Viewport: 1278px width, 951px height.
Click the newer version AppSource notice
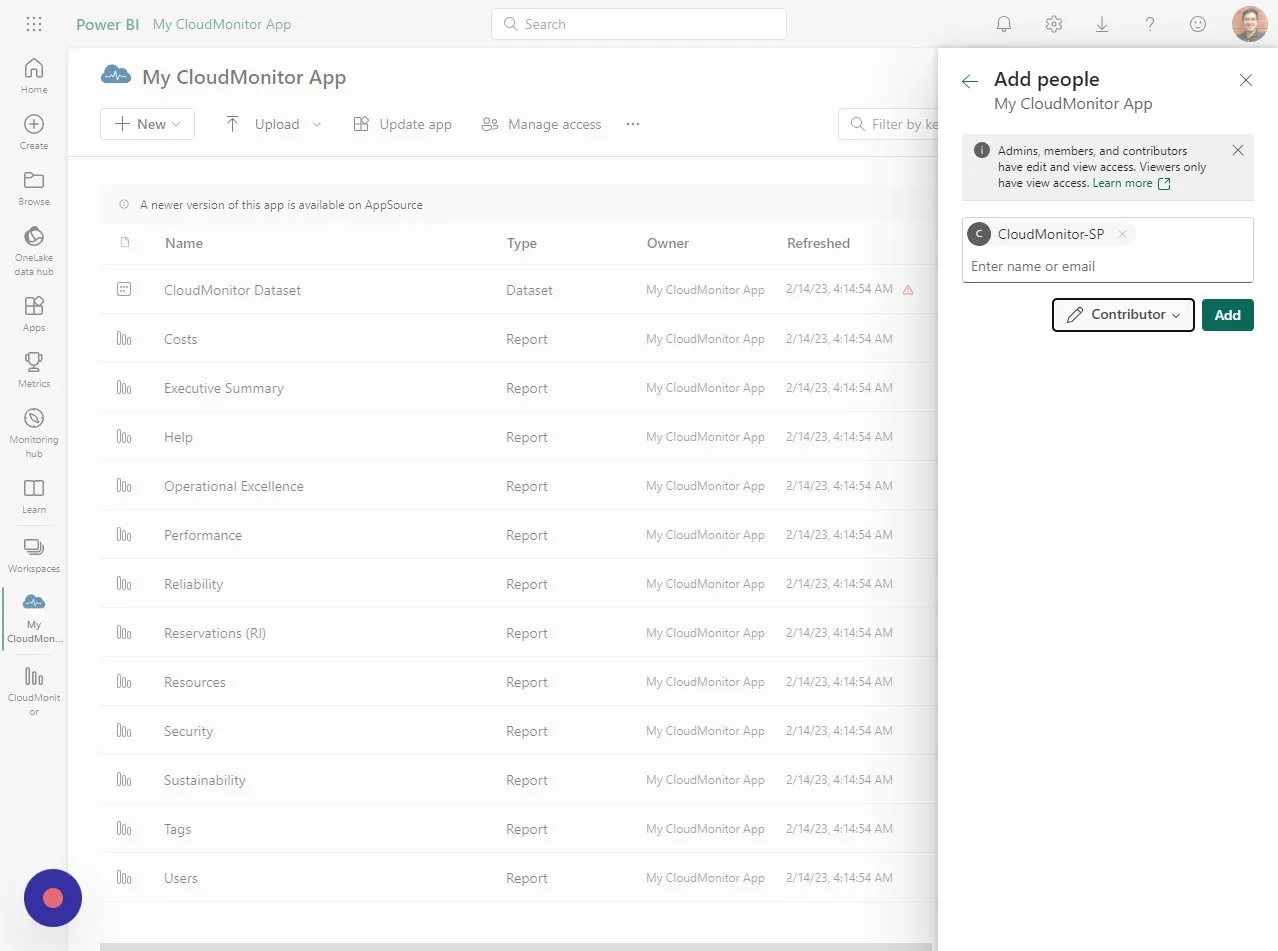tap(281, 205)
